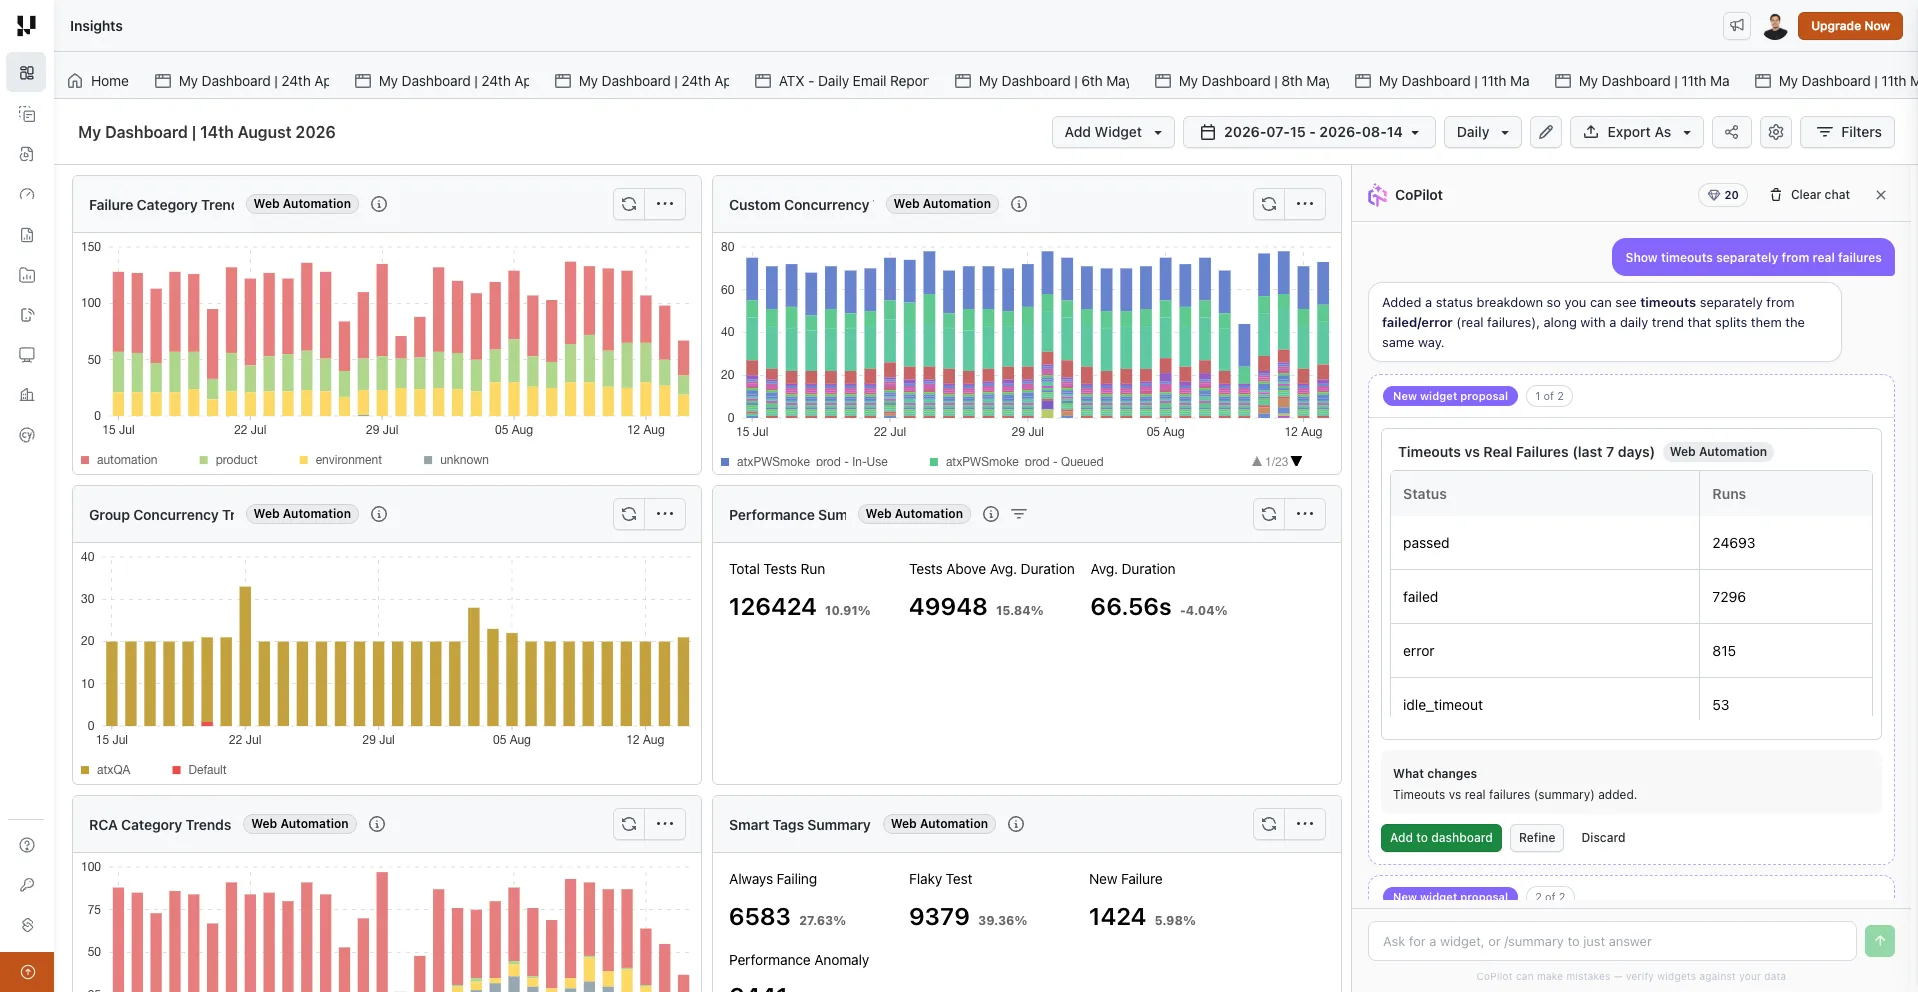Show info for Custom Concurrency widget
This screenshot has width=1918, height=992.
pyautogui.click(x=1019, y=204)
